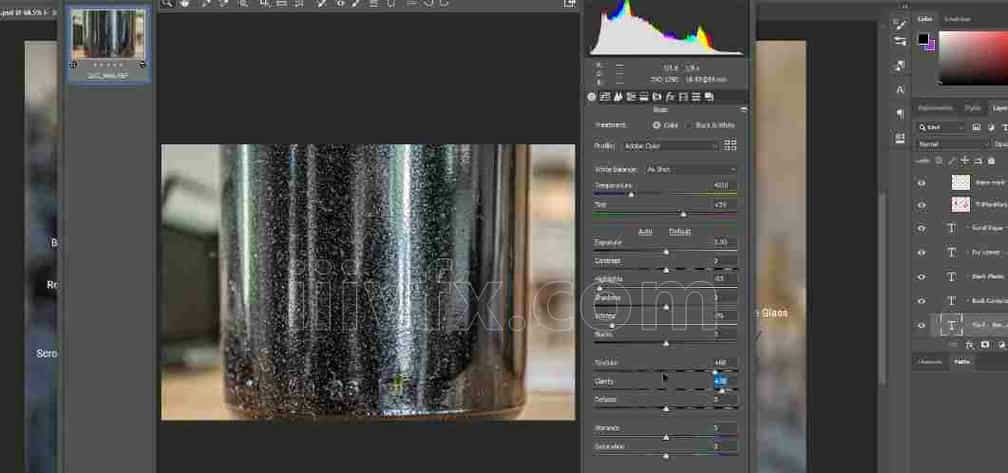1008x473 pixels.
Task: Click the Temperature slider handle
Action: coord(631,195)
